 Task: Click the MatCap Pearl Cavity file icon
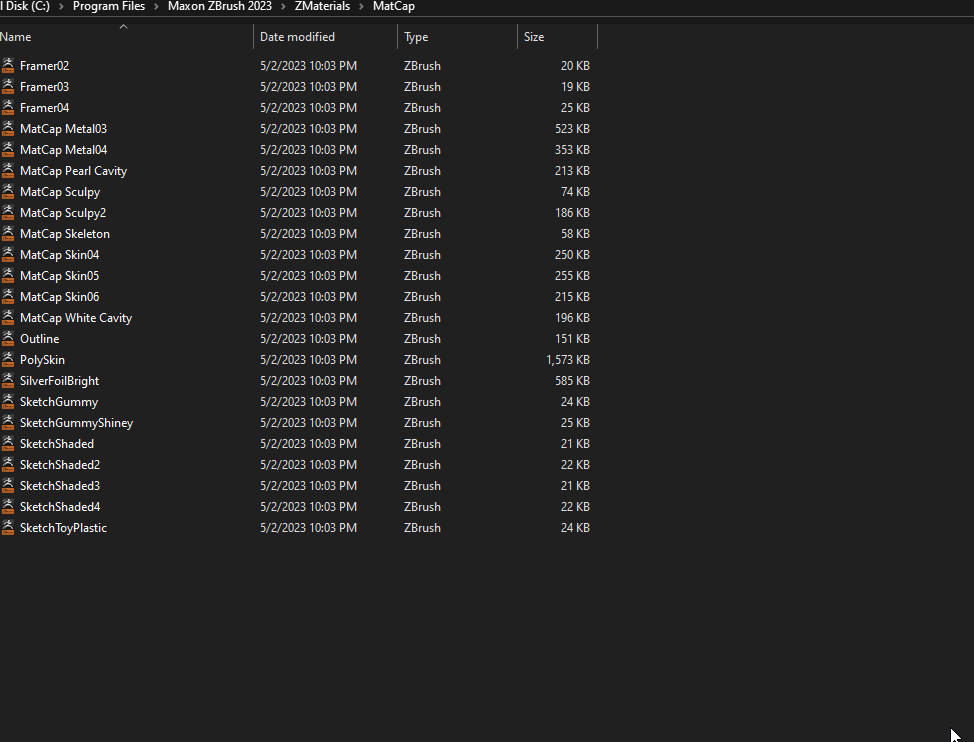click(x=8, y=170)
